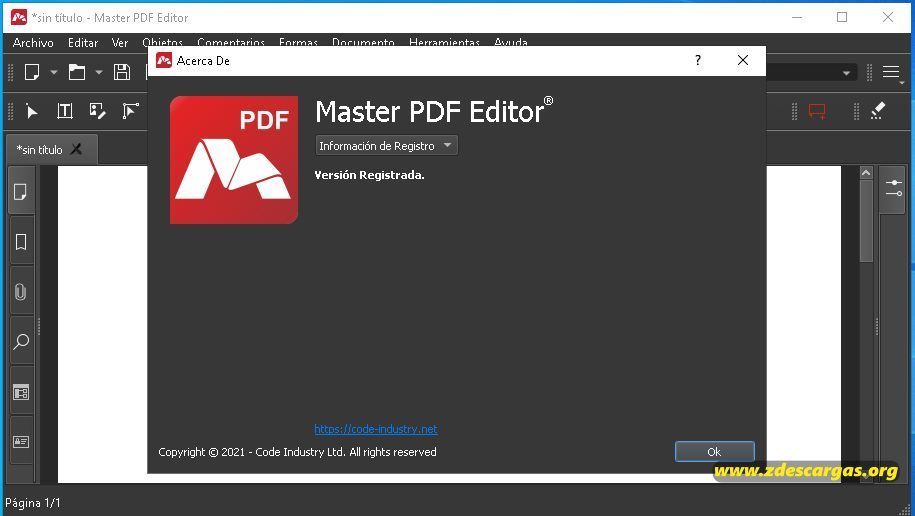Image resolution: width=915 pixels, height=516 pixels.
Task: Expand the right toolbar combo box arrow
Action: [846, 73]
